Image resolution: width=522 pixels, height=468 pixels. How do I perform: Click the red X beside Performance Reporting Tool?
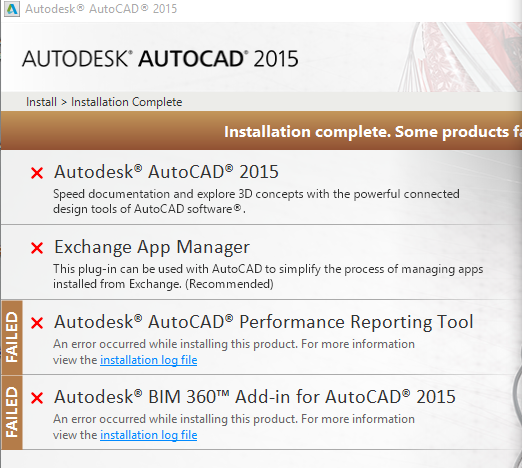tap(37, 323)
